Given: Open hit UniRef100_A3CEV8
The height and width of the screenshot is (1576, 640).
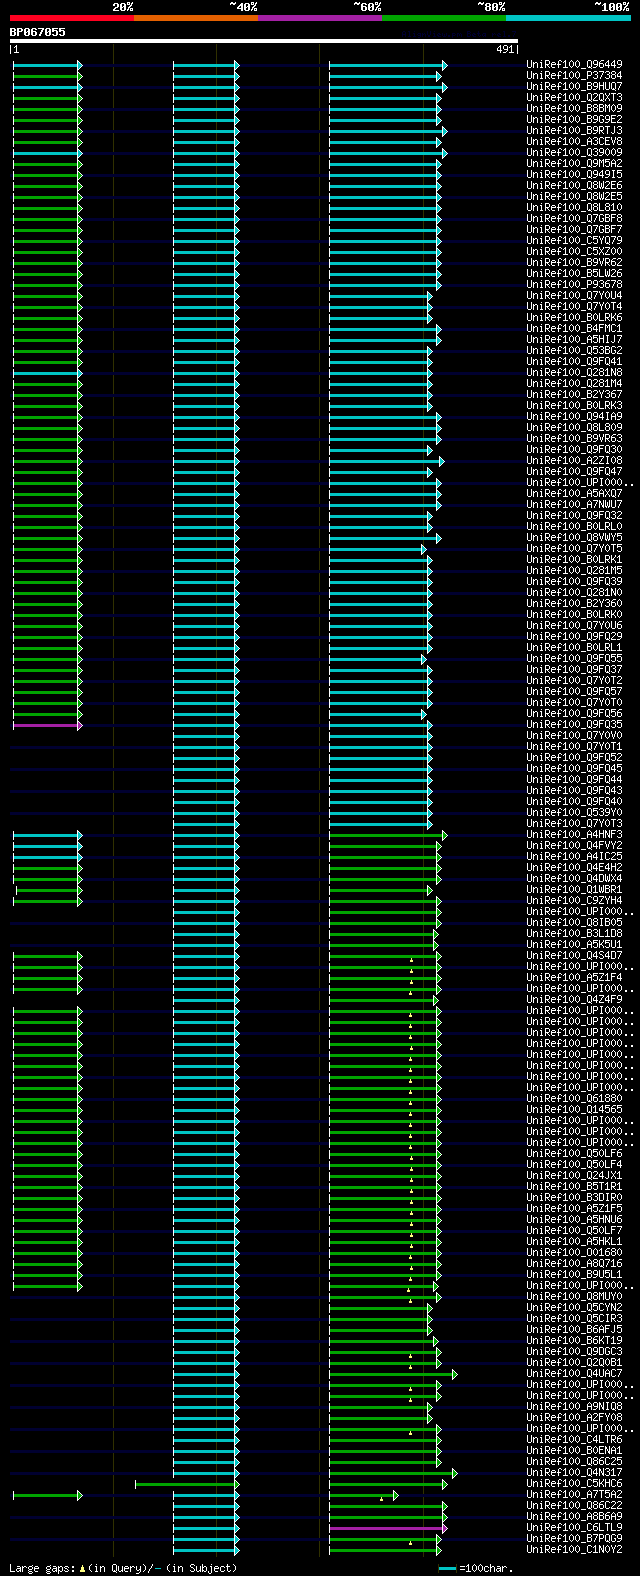Looking at the screenshot, I should (574, 141).
